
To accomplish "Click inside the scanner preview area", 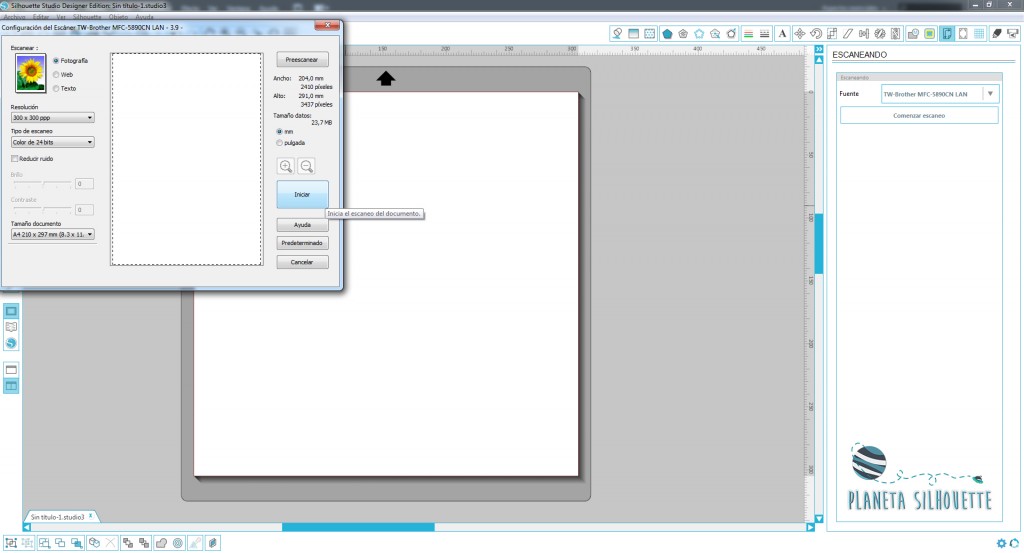I will click(187, 159).
